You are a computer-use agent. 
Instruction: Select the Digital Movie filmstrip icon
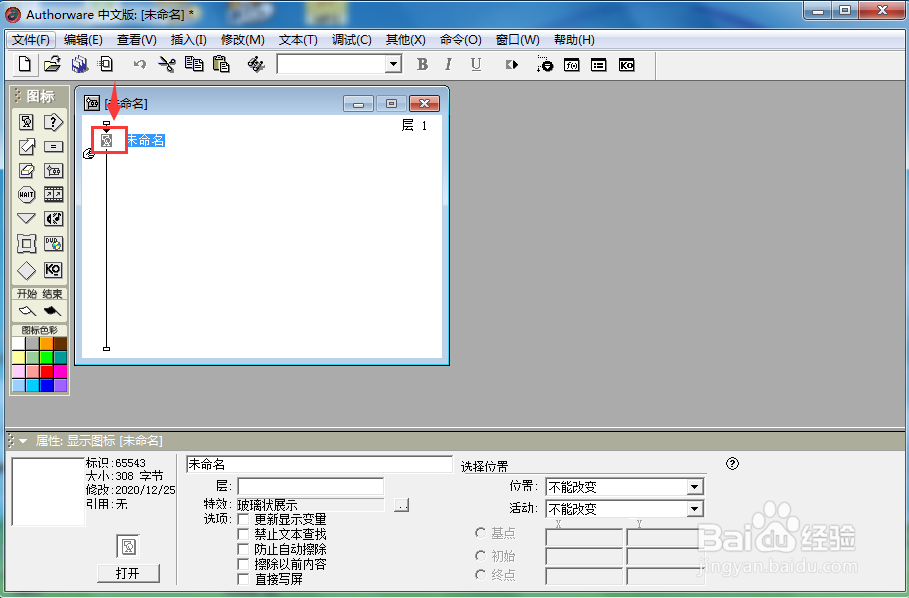(53, 194)
